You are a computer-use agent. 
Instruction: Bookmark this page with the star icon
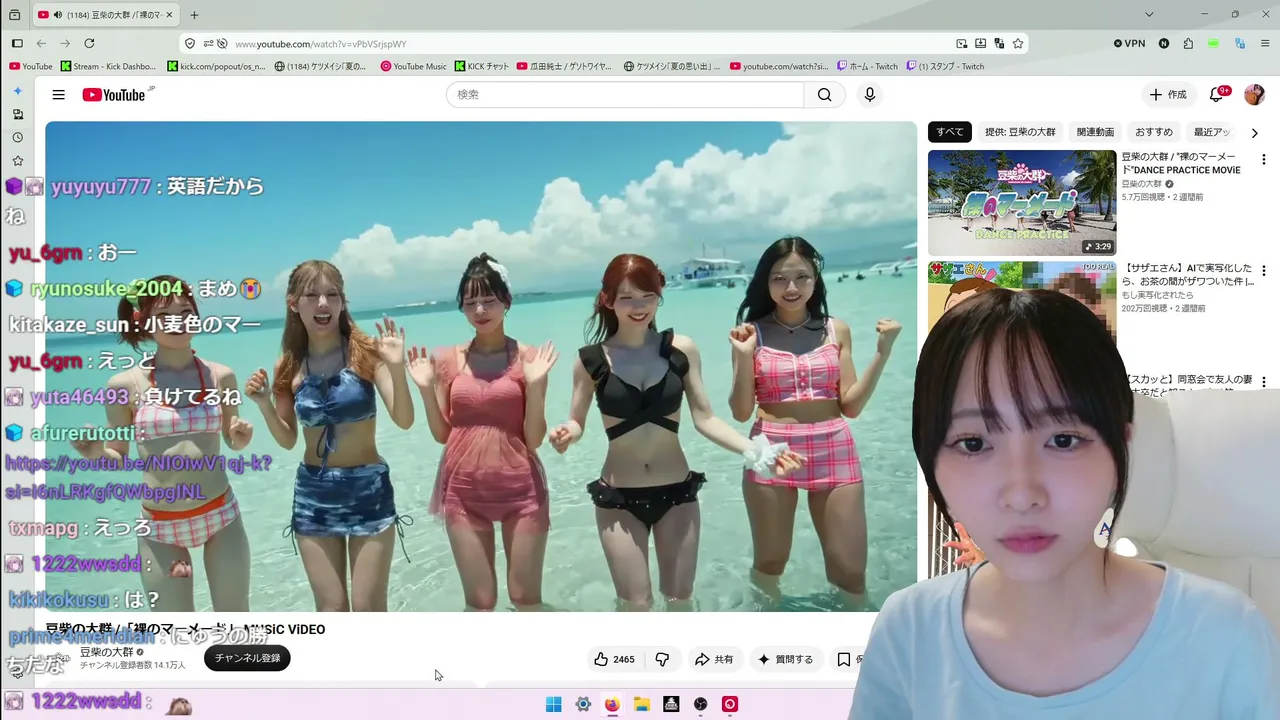click(x=1018, y=43)
